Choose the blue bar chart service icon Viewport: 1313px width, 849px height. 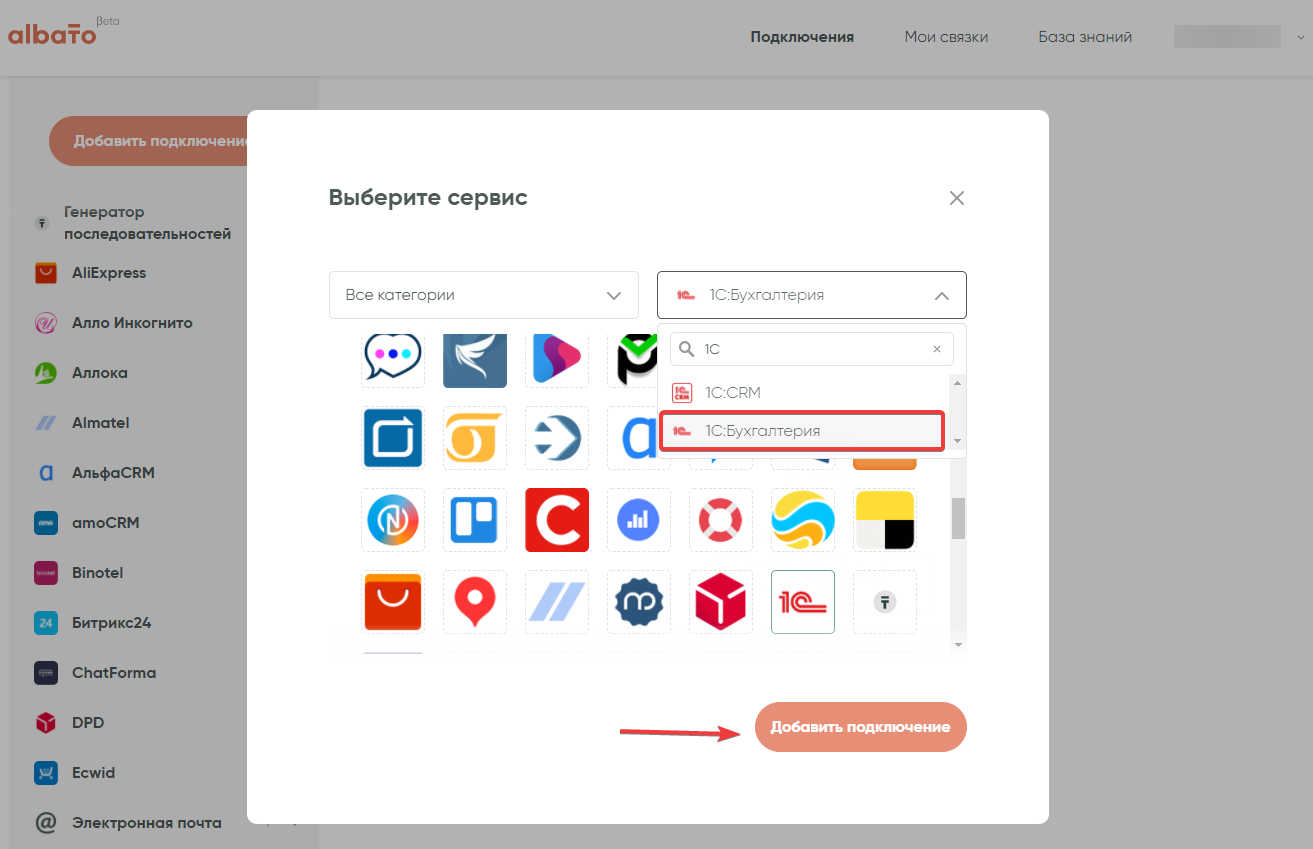(638, 520)
